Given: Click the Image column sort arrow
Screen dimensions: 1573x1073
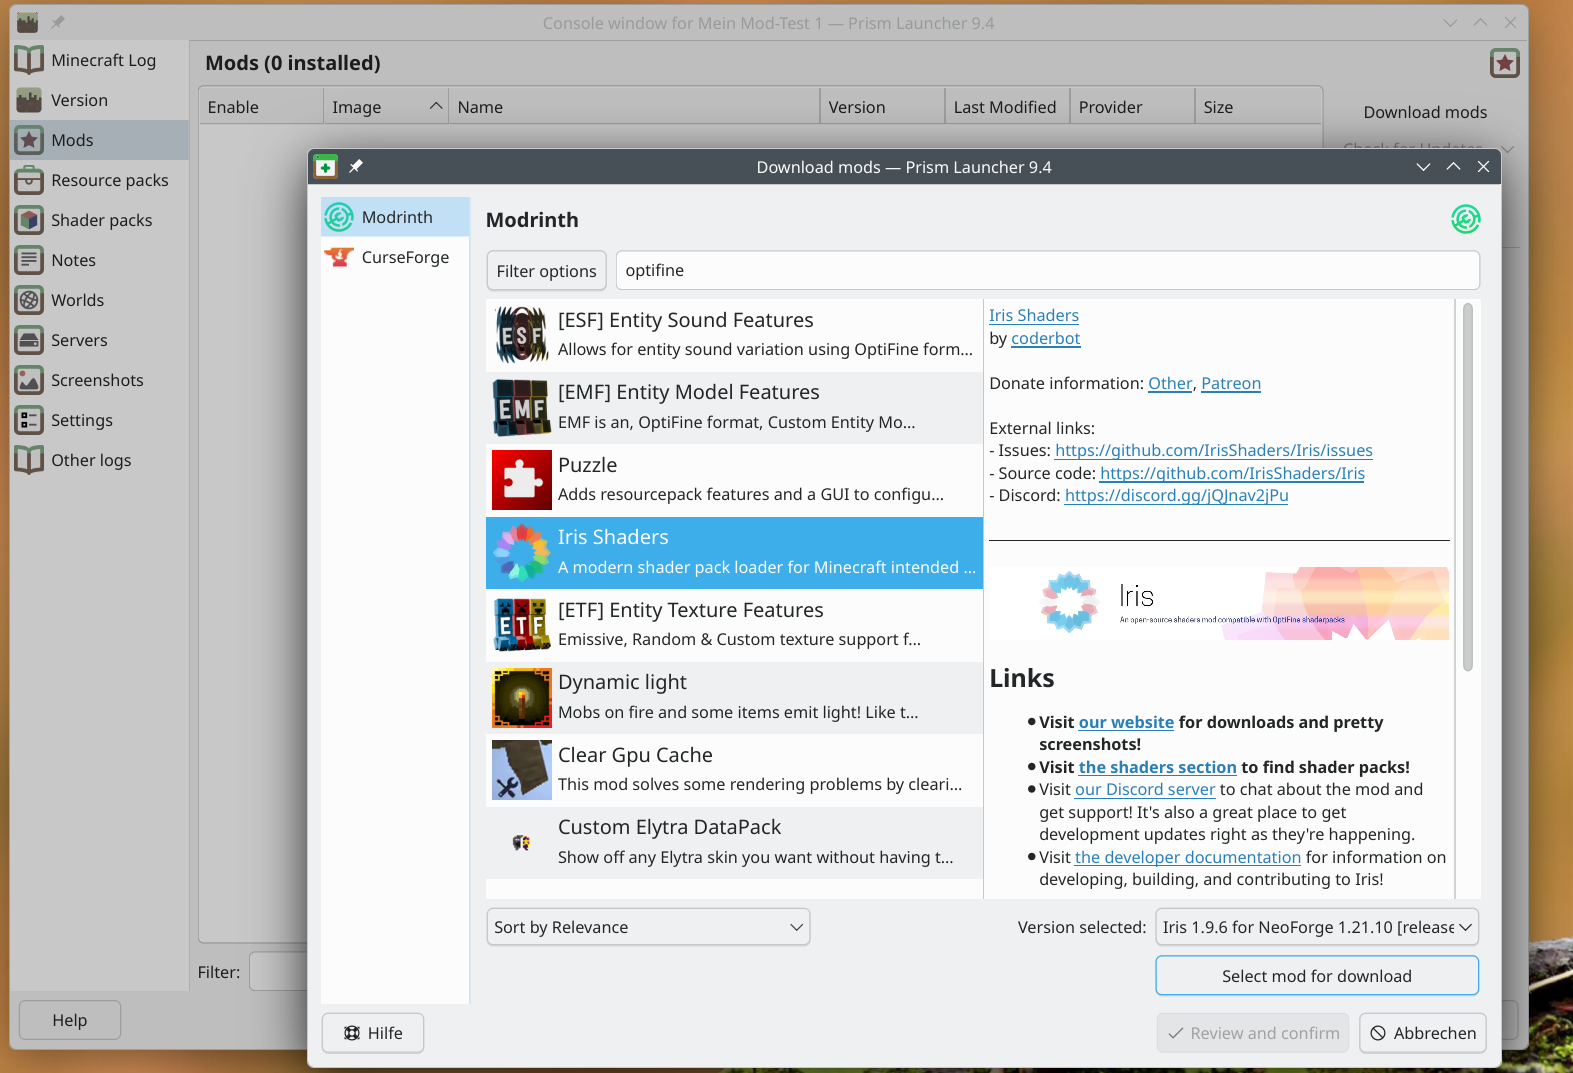Looking at the screenshot, I should 436,106.
